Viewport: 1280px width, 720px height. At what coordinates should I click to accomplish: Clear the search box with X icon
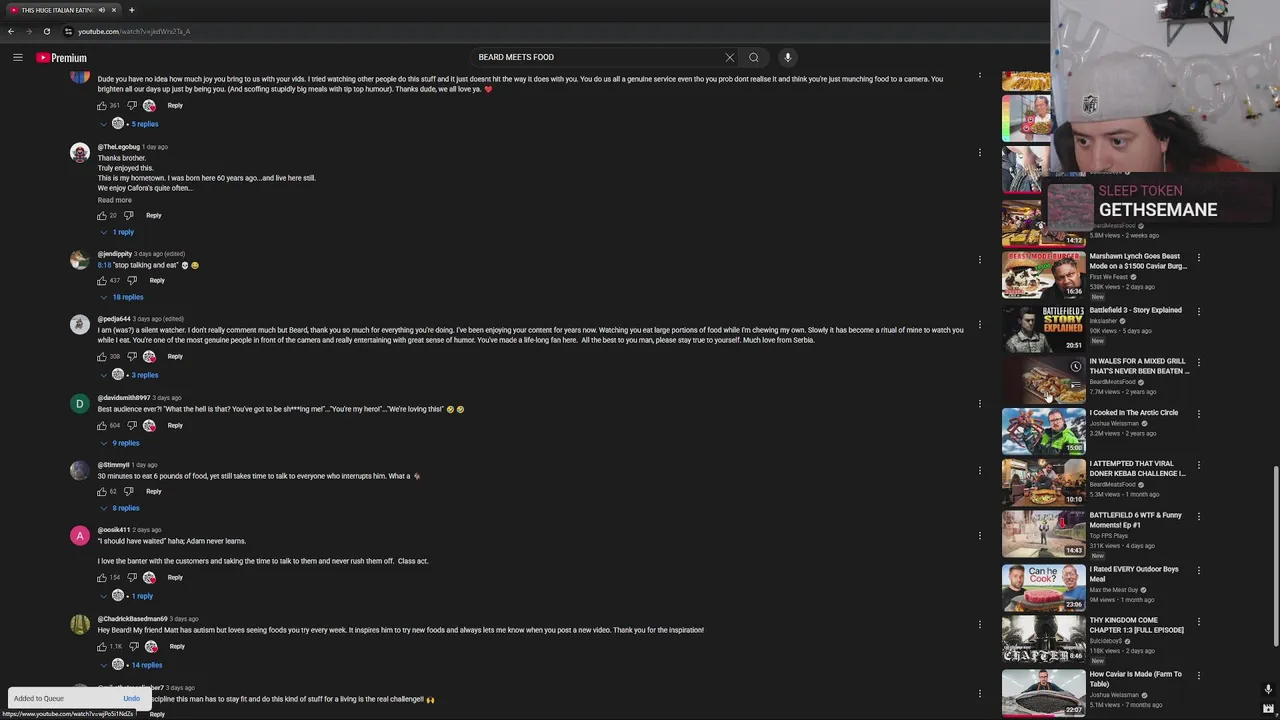point(730,57)
